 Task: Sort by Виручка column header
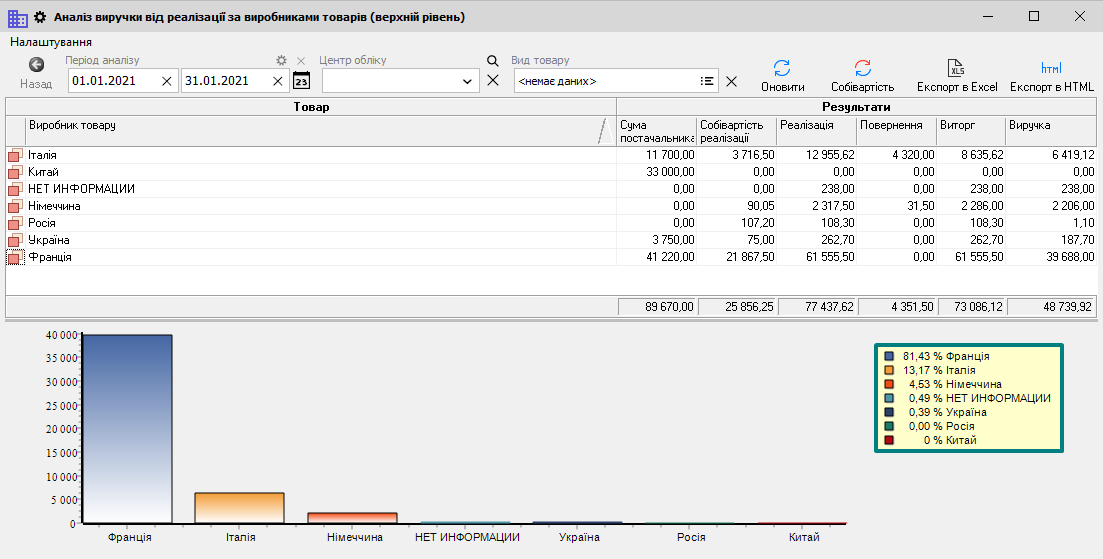click(1050, 131)
